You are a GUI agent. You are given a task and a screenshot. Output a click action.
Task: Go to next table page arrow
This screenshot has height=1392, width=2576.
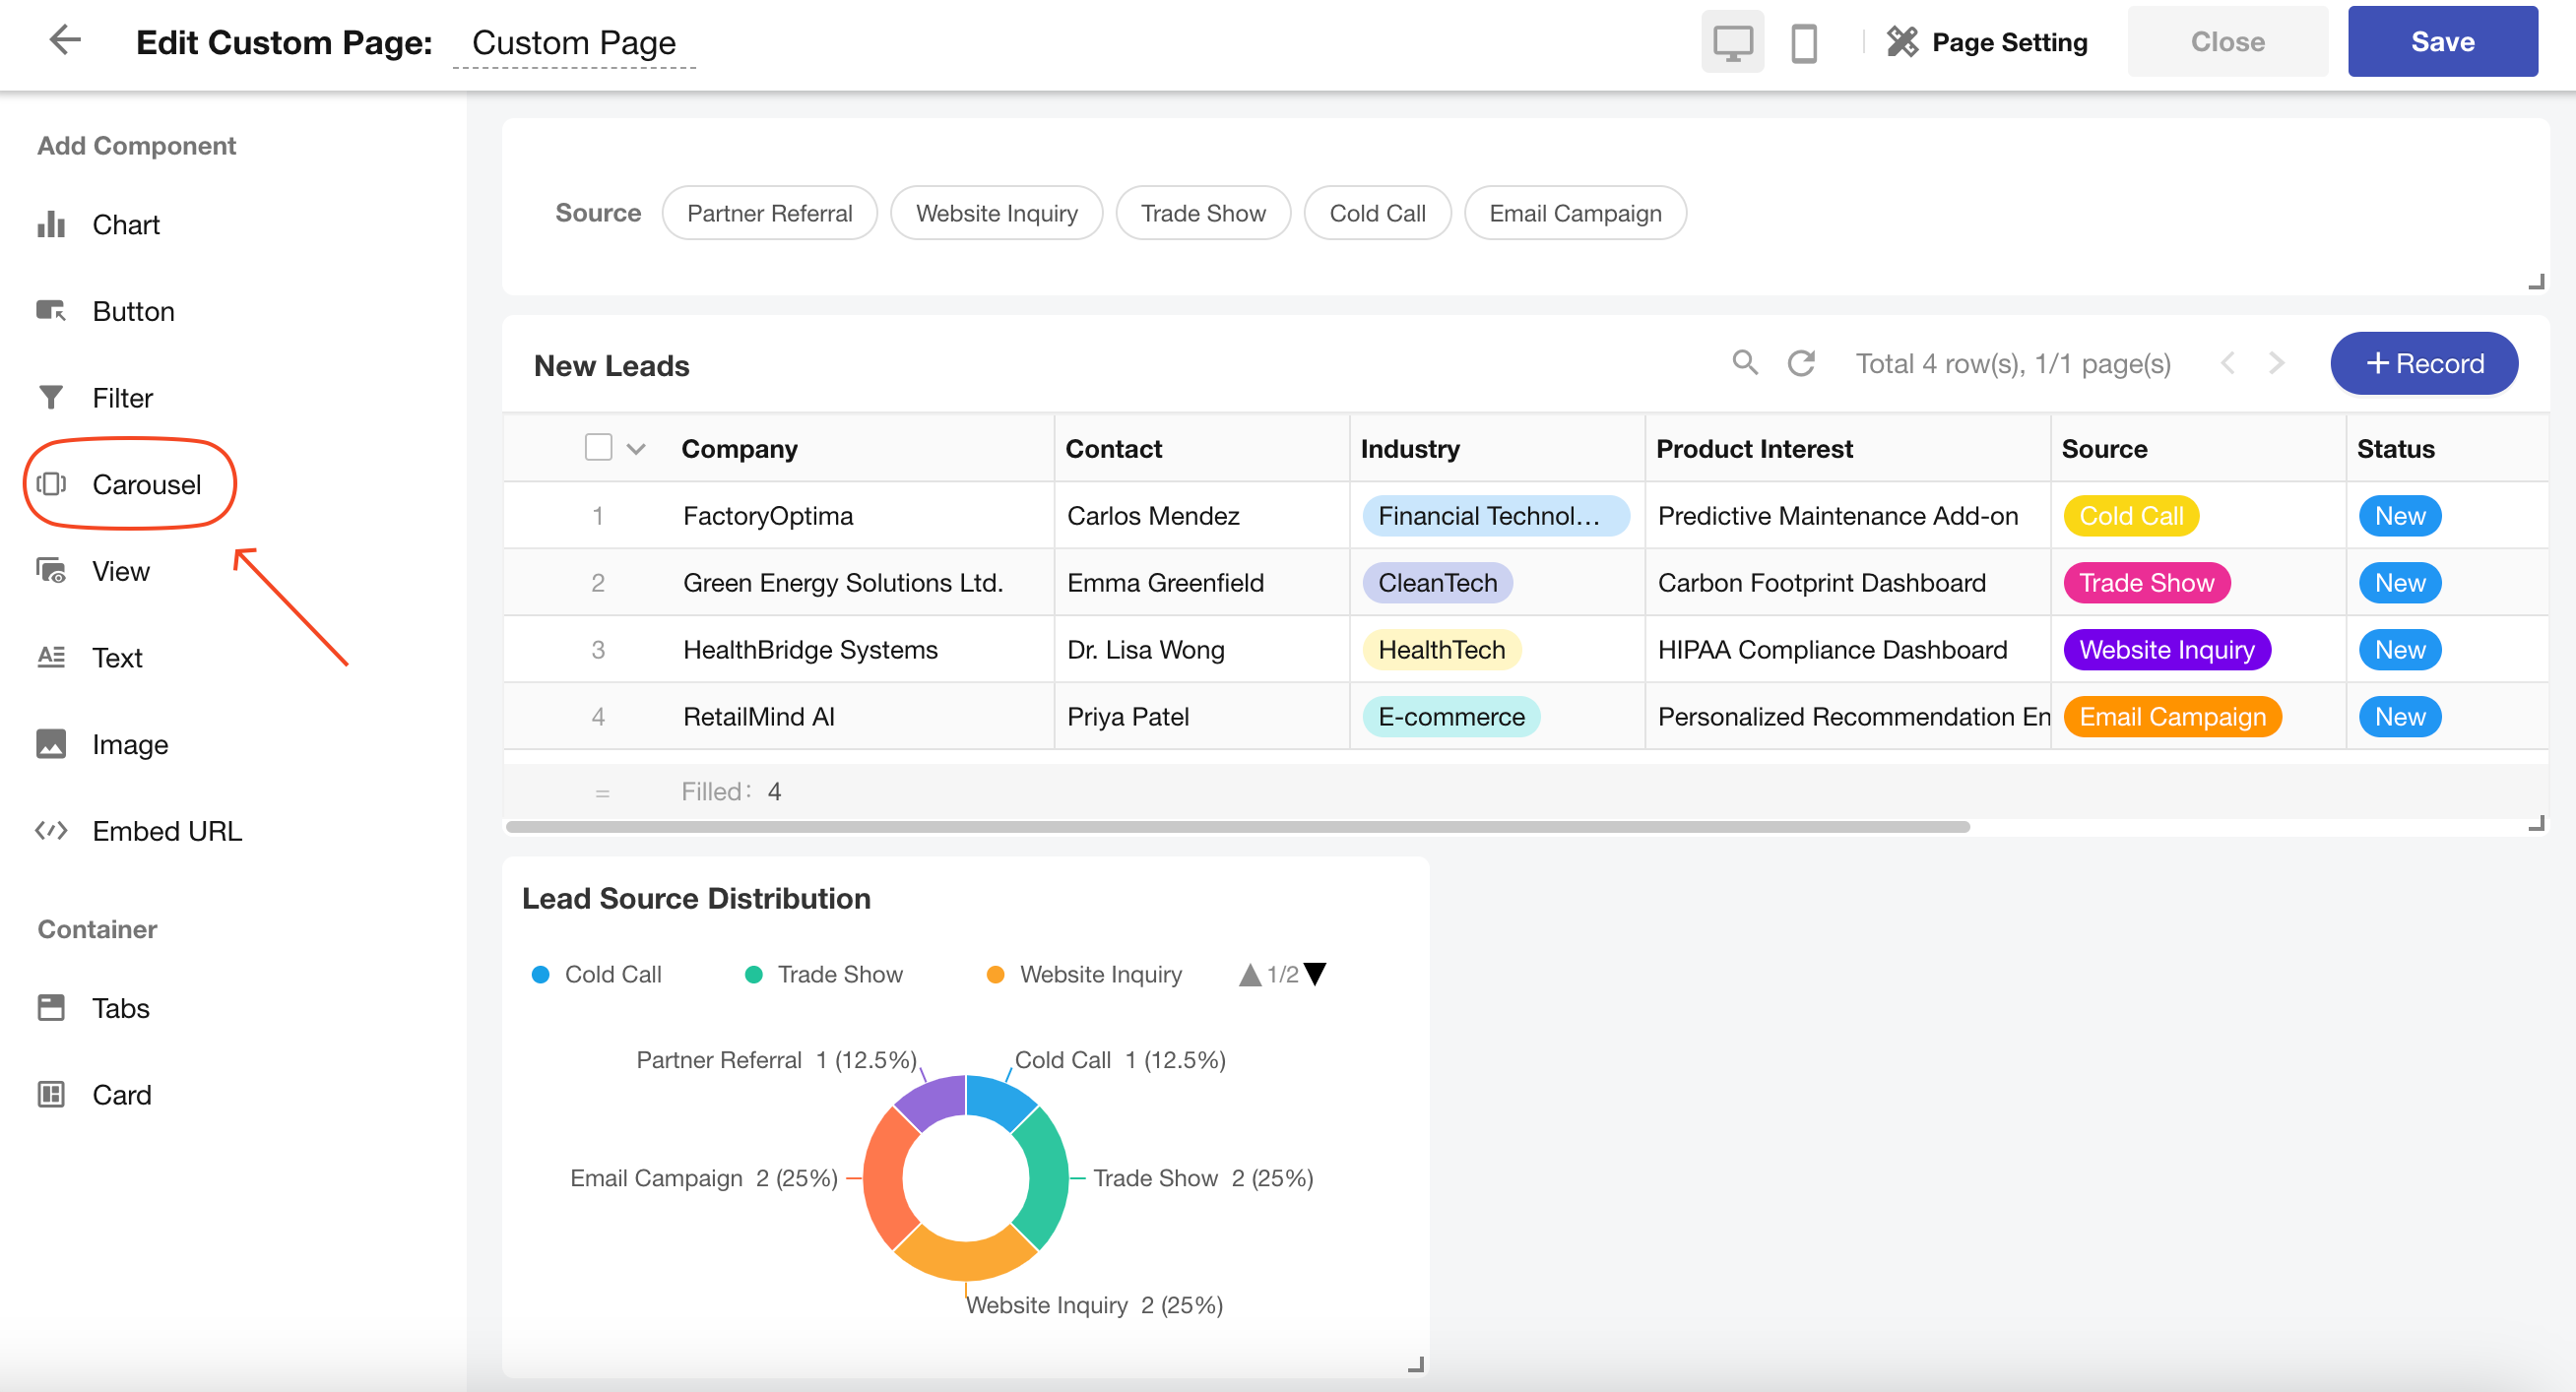(2276, 363)
